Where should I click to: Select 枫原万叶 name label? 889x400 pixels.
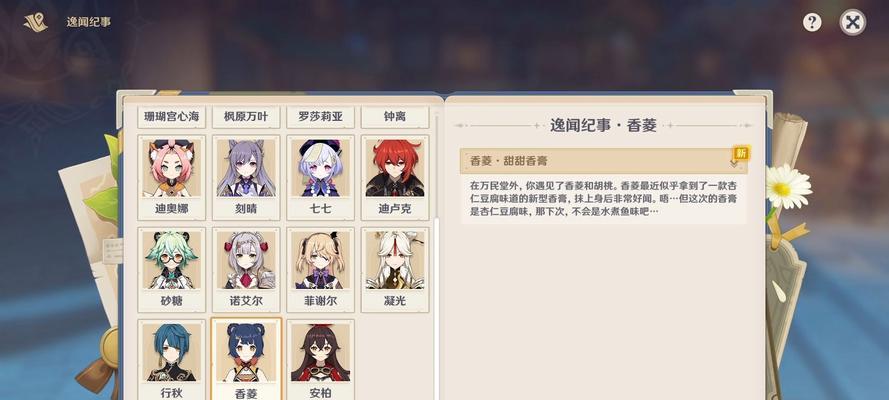pos(246,117)
